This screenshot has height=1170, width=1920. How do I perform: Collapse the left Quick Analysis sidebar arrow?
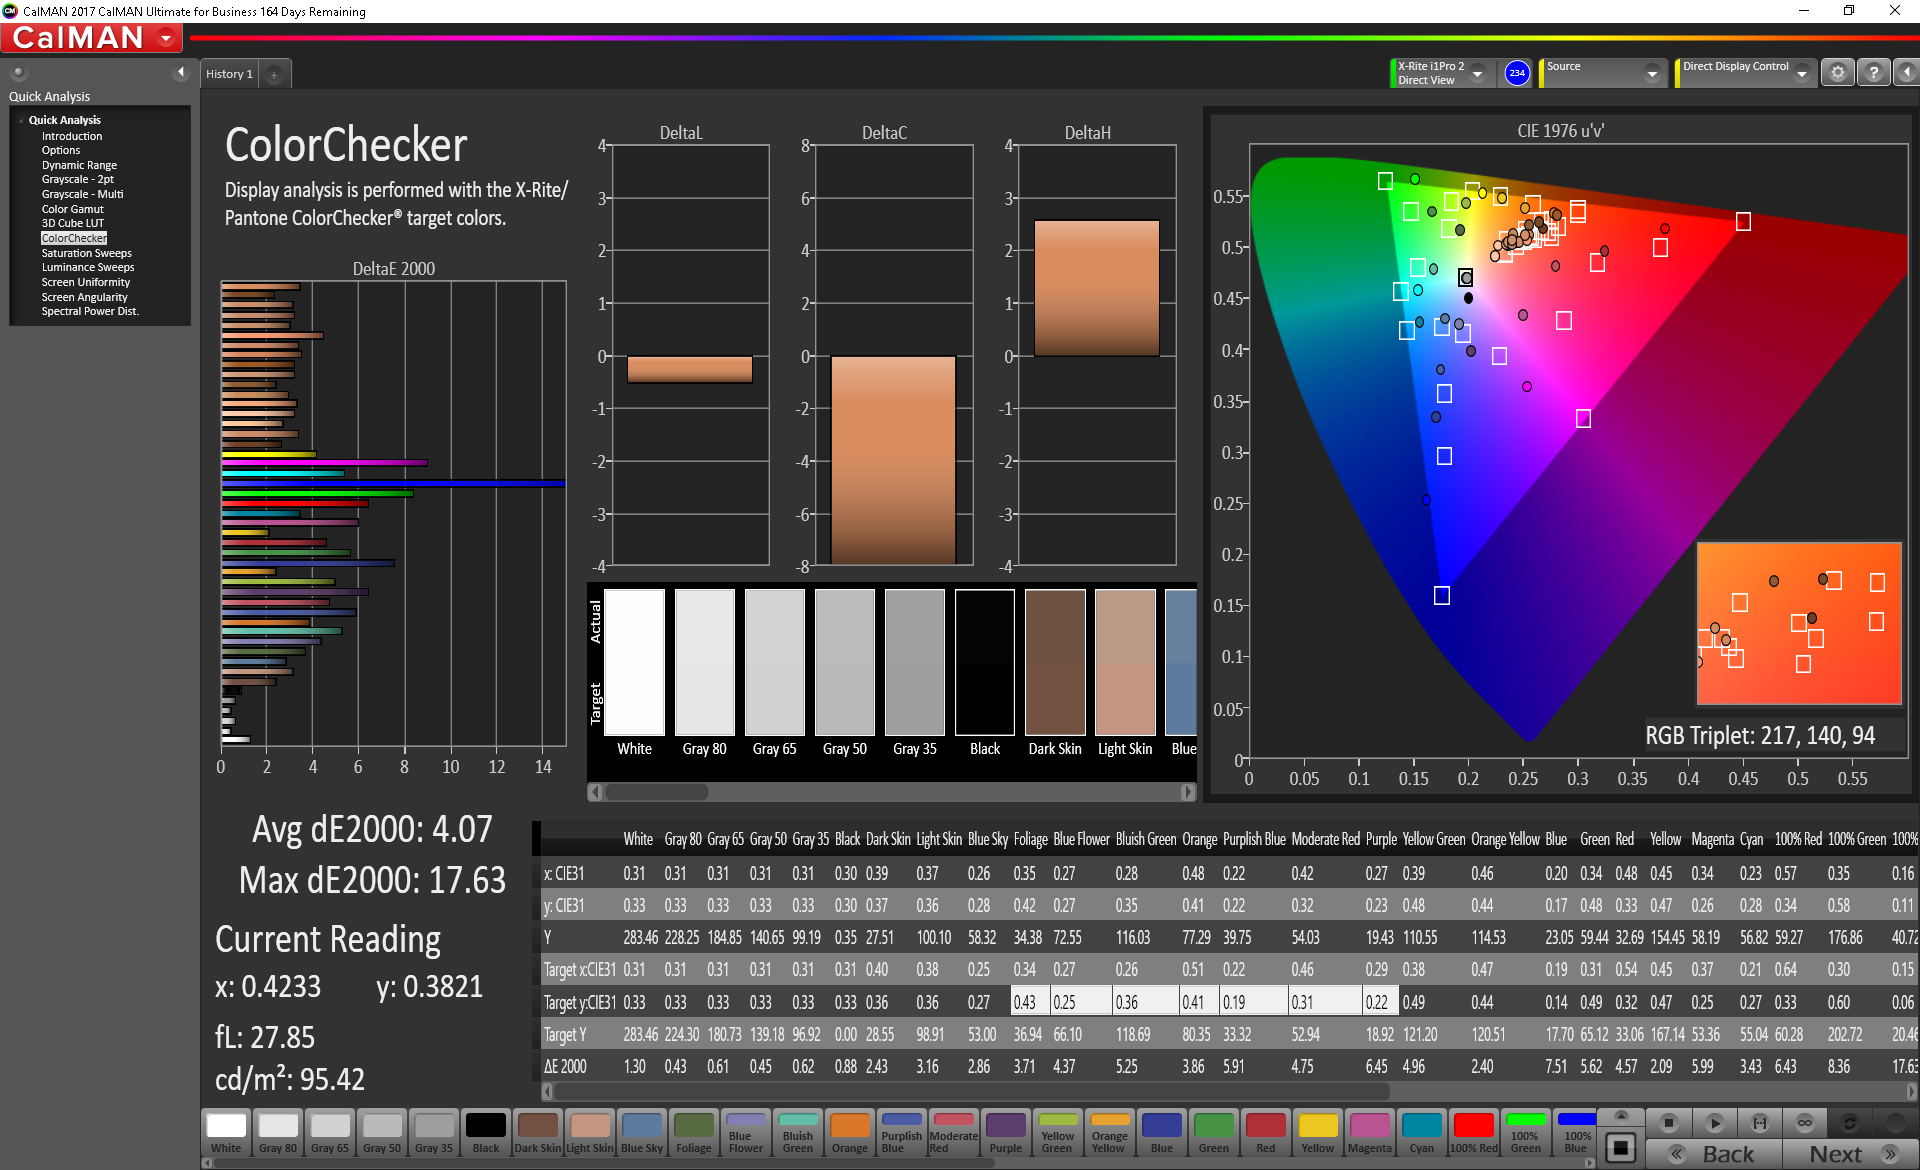coord(181,72)
